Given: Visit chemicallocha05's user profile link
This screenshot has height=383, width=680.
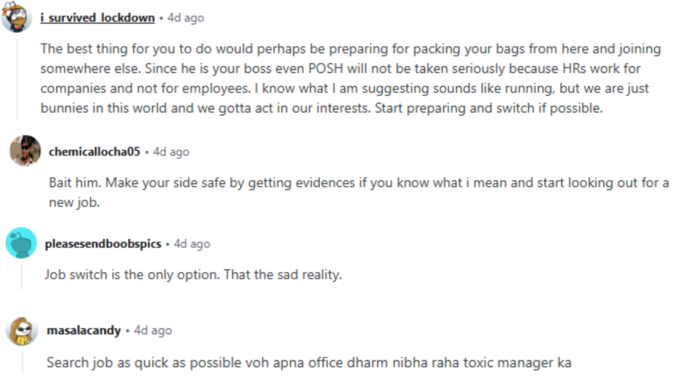Looking at the screenshot, I should (95, 152).
